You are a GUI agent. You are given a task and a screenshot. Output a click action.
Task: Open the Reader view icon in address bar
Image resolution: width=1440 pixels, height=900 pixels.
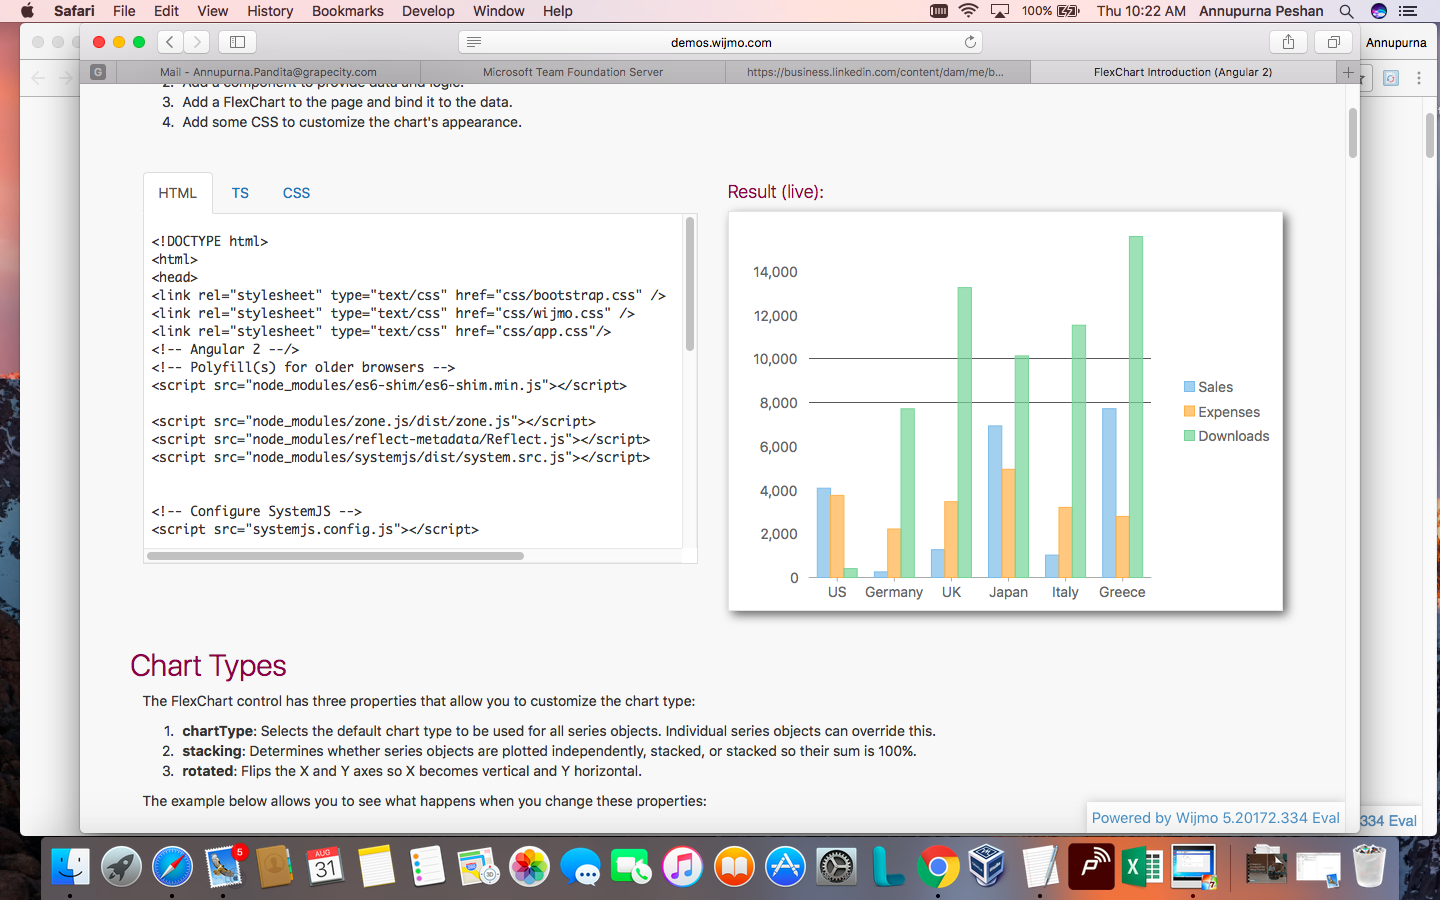coord(474,42)
